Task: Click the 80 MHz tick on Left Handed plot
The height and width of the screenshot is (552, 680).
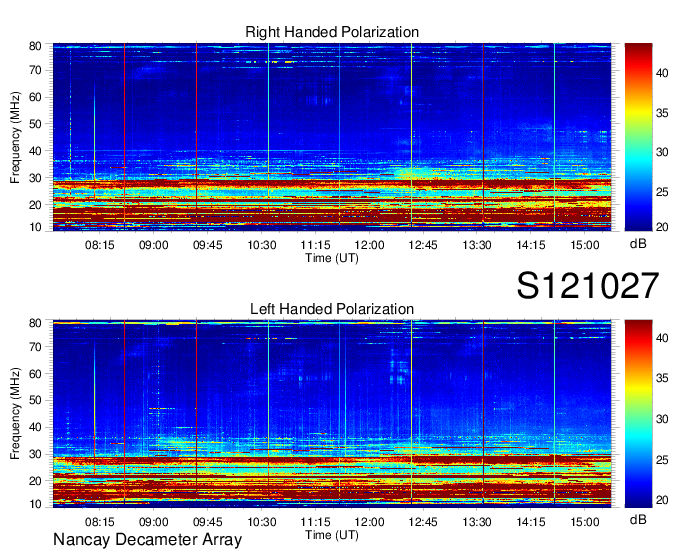Action: 35,323
